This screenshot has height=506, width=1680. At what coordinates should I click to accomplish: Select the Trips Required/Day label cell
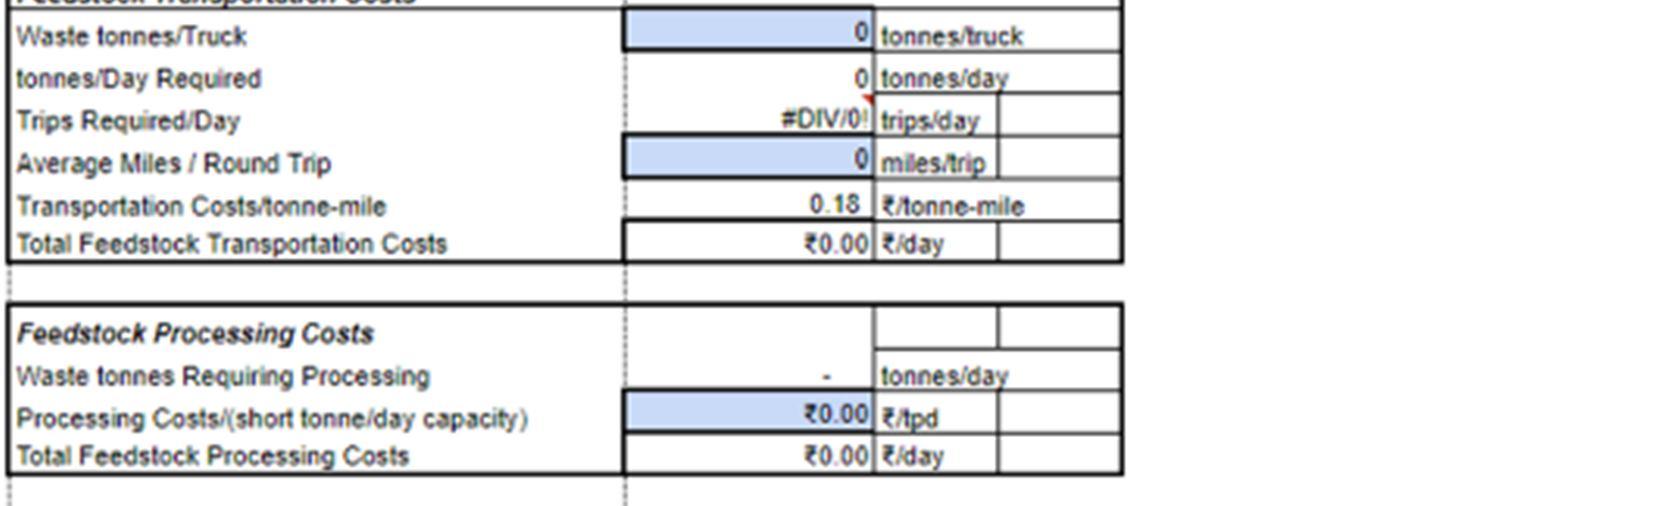[316, 116]
